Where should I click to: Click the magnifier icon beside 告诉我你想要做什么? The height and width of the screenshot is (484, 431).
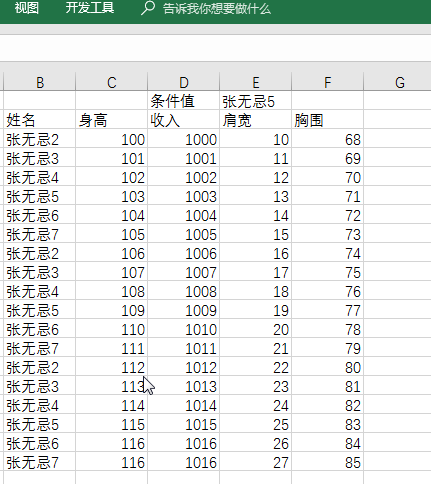[148, 8]
